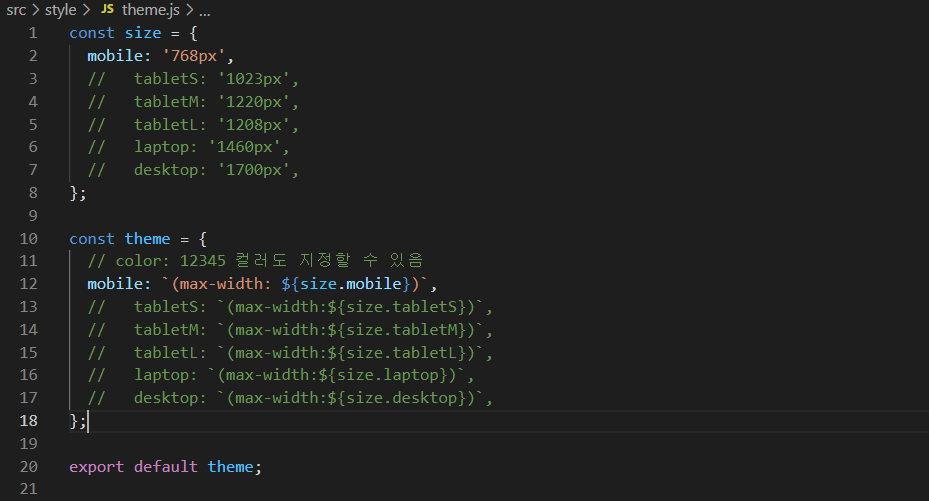Click the closing '};' on line 8
The image size is (929, 501).
click(x=78, y=193)
